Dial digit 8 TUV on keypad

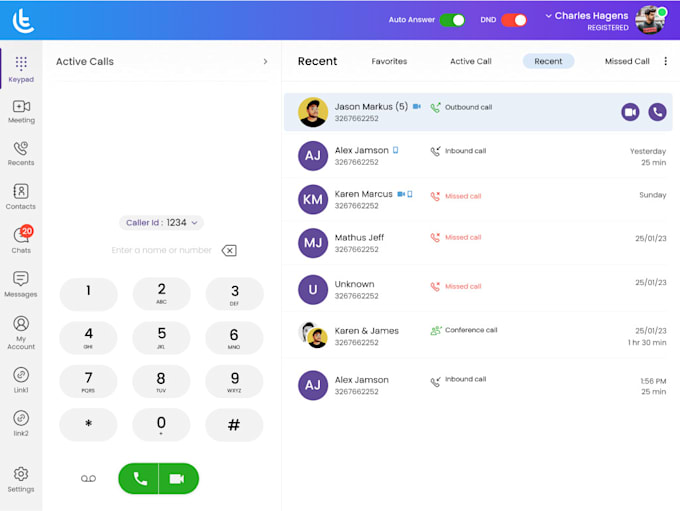(161, 381)
